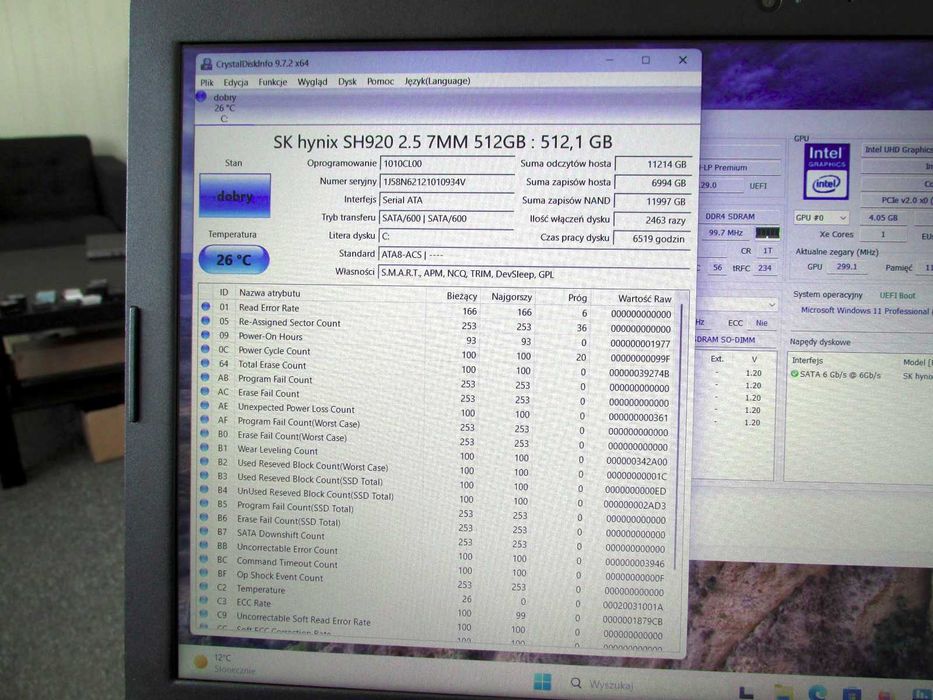Open the weather widget showing 12°C
933x700 pixels.
click(224, 663)
